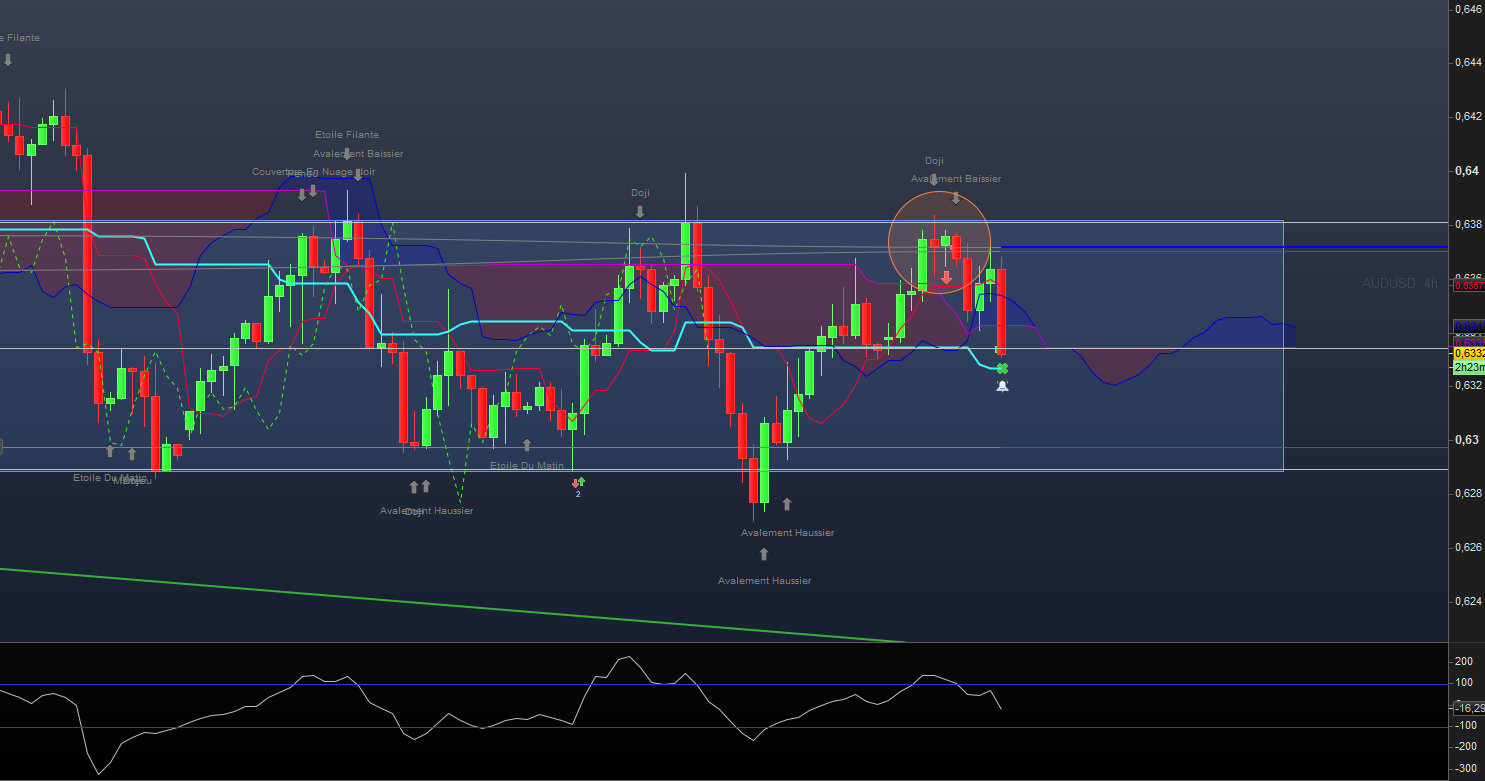Click the Avalement Baissier label near orange circle
This screenshot has width=1485, height=781.
955,179
